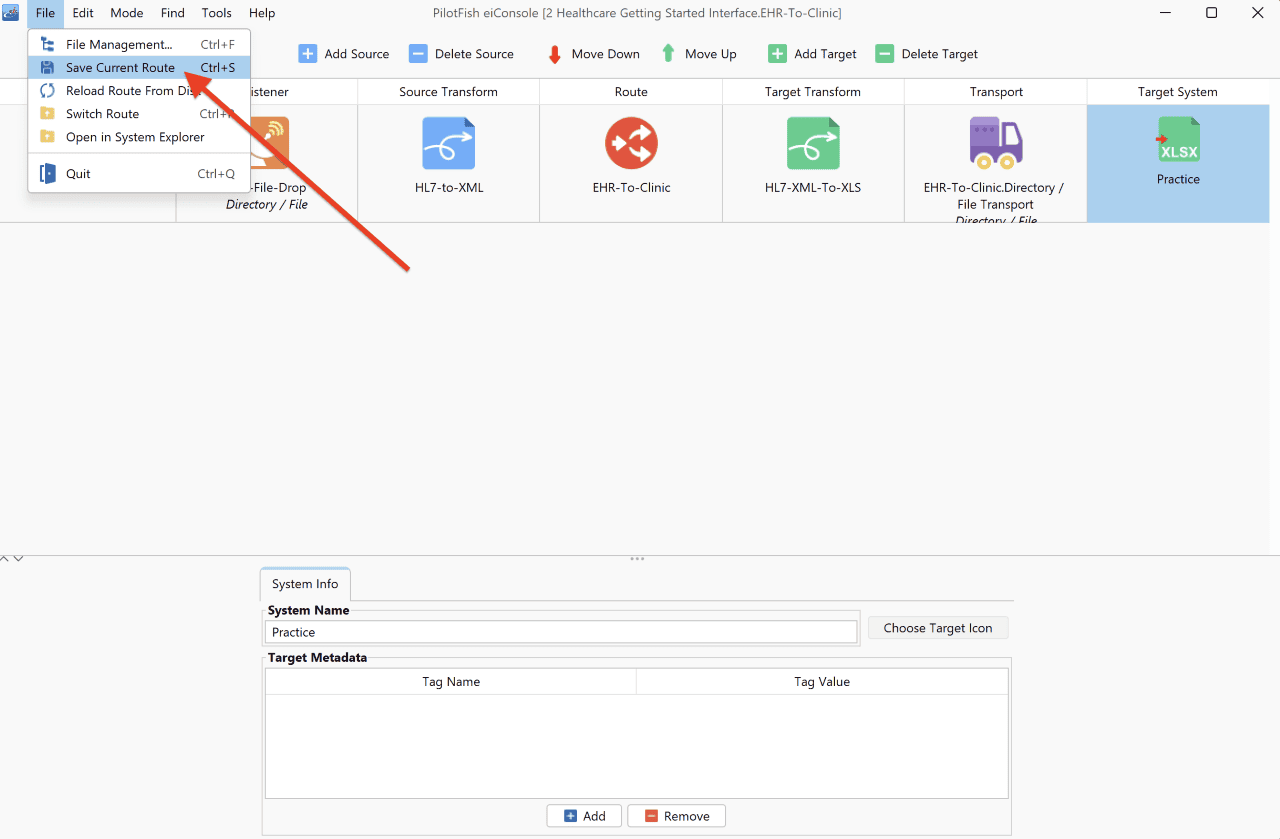Viewport: 1280px width, 839px height.
Task: Click the green Move Up arrow icon
Action: 668,54
